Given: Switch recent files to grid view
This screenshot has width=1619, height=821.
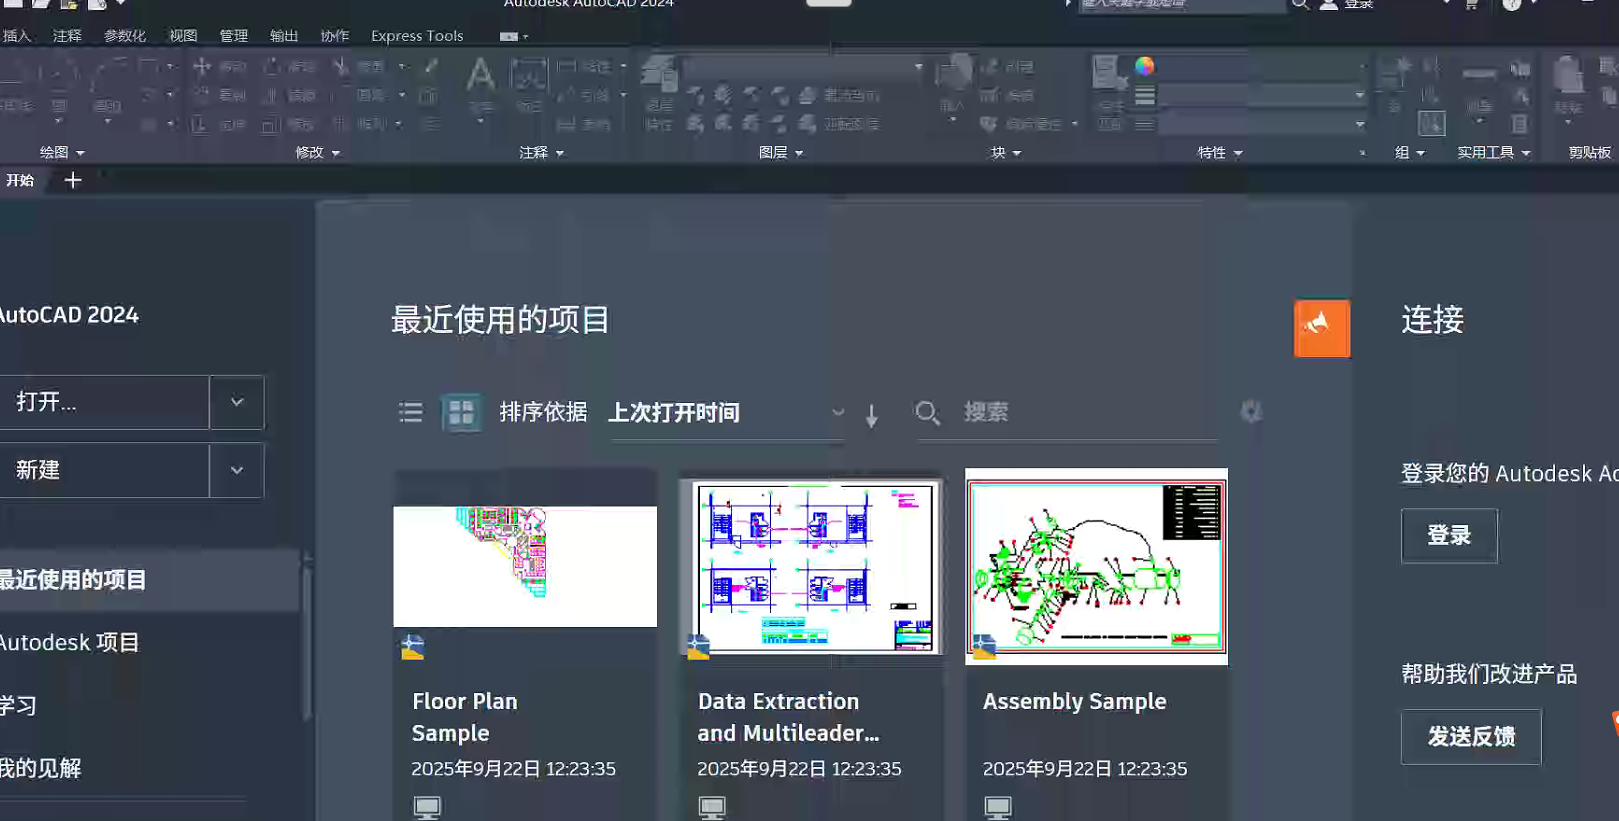Looking at the screenshot, I should tap(461, 412).
